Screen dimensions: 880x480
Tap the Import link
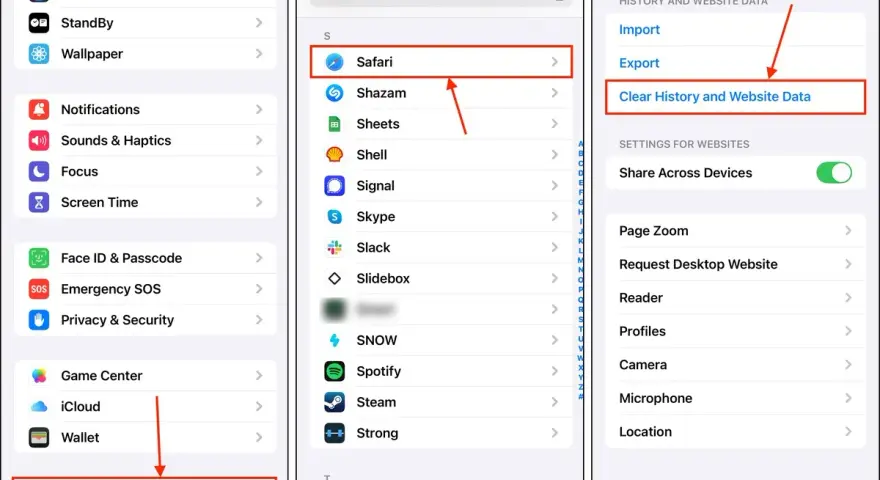(639, 30)
